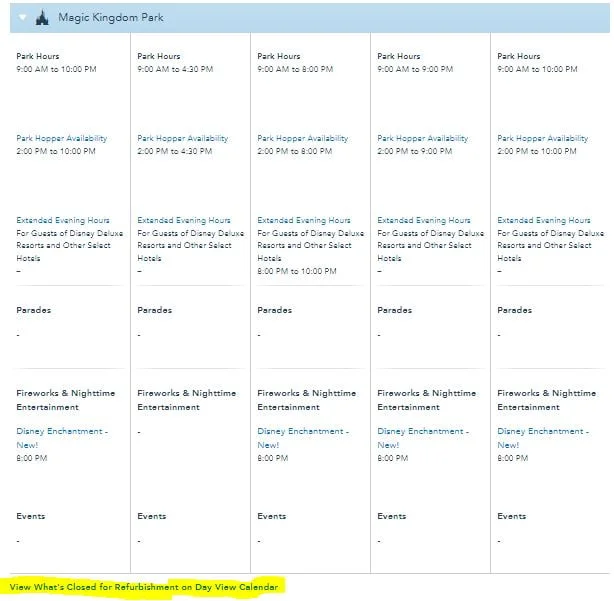Screen dimensions: 614x601
Task: Select the Magic Kingdom Park header title
Action: [x=111, y=18]
